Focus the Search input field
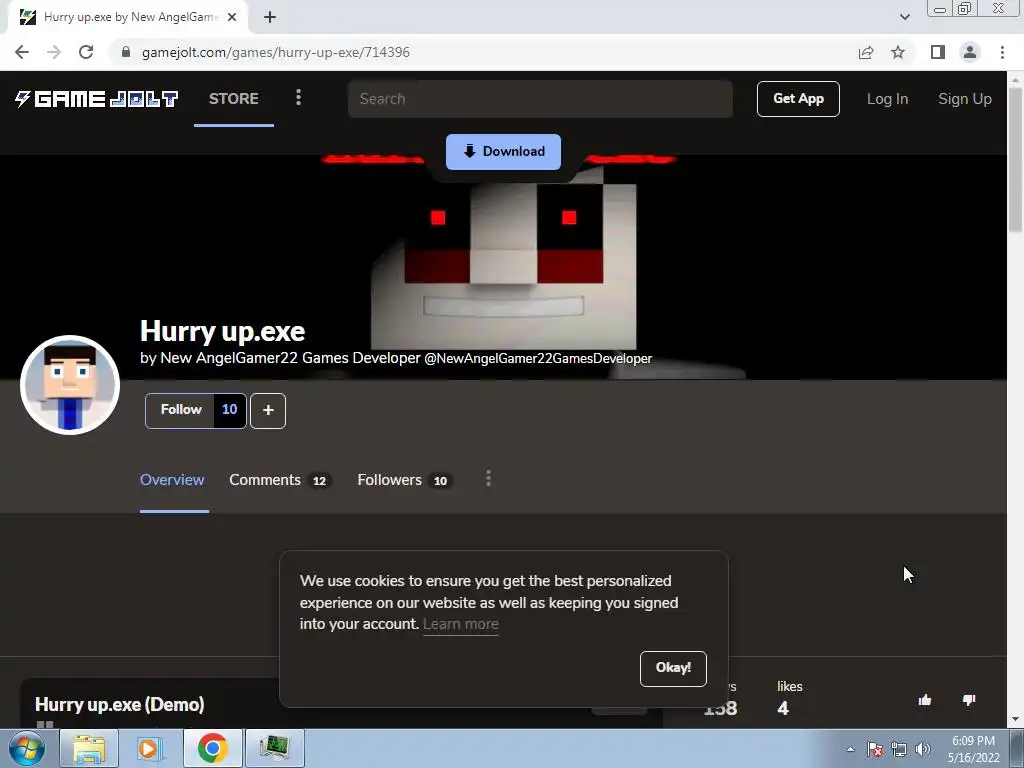Screen dimensions: 1024x768 coord(540,99)
